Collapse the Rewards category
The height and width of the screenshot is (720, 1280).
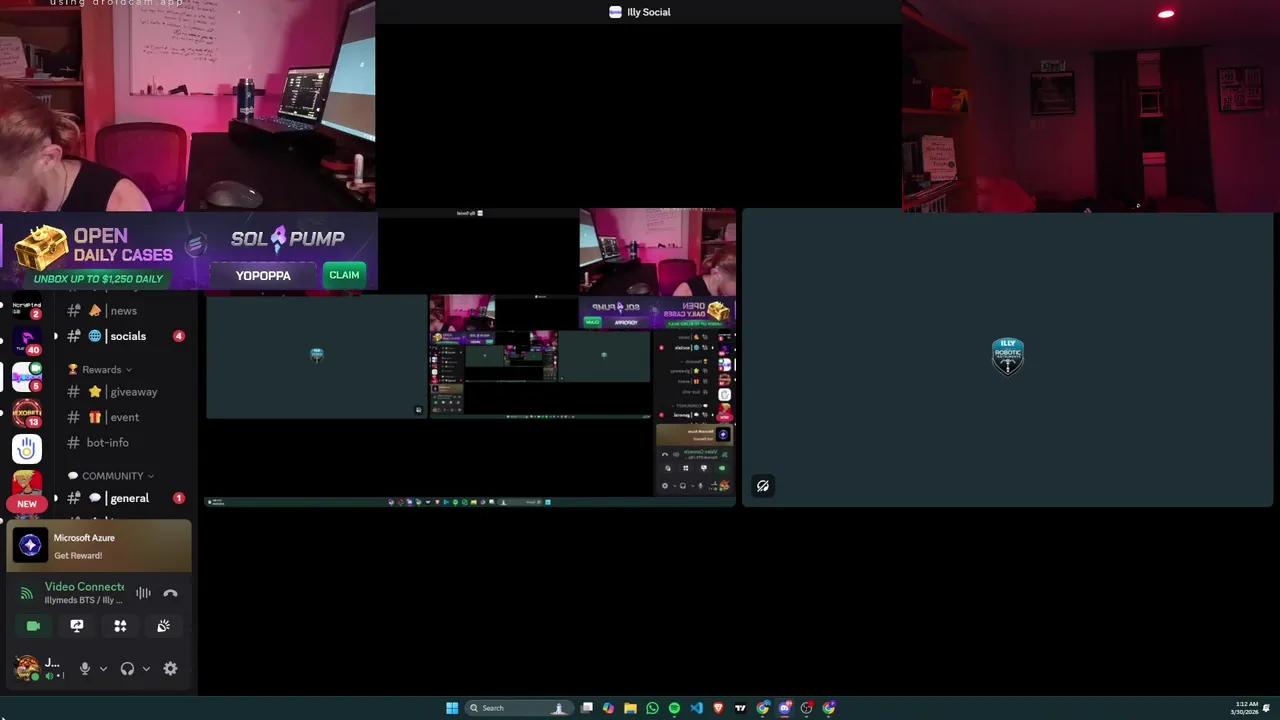(100, 369)
